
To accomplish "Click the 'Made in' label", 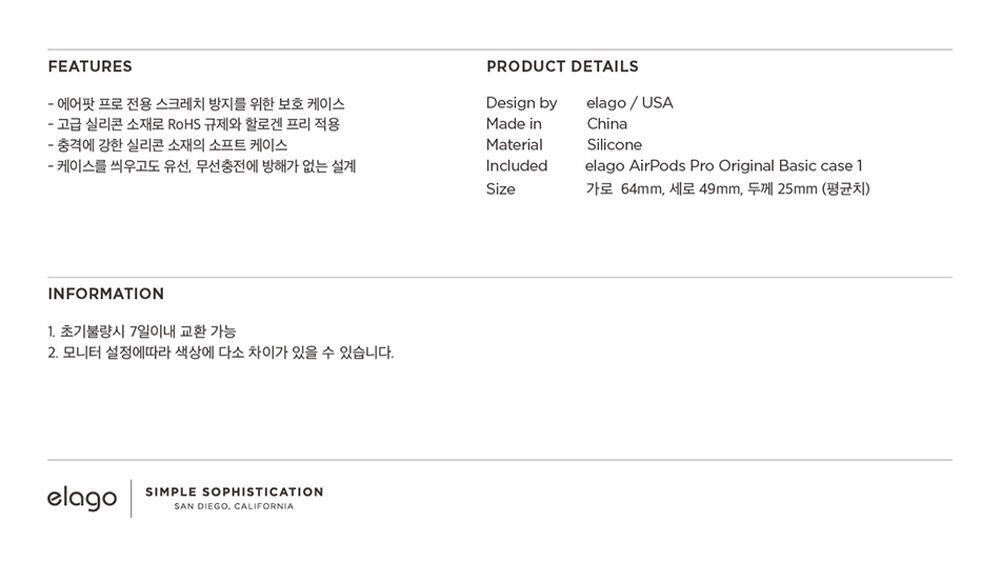I will (x=514, y=124).
